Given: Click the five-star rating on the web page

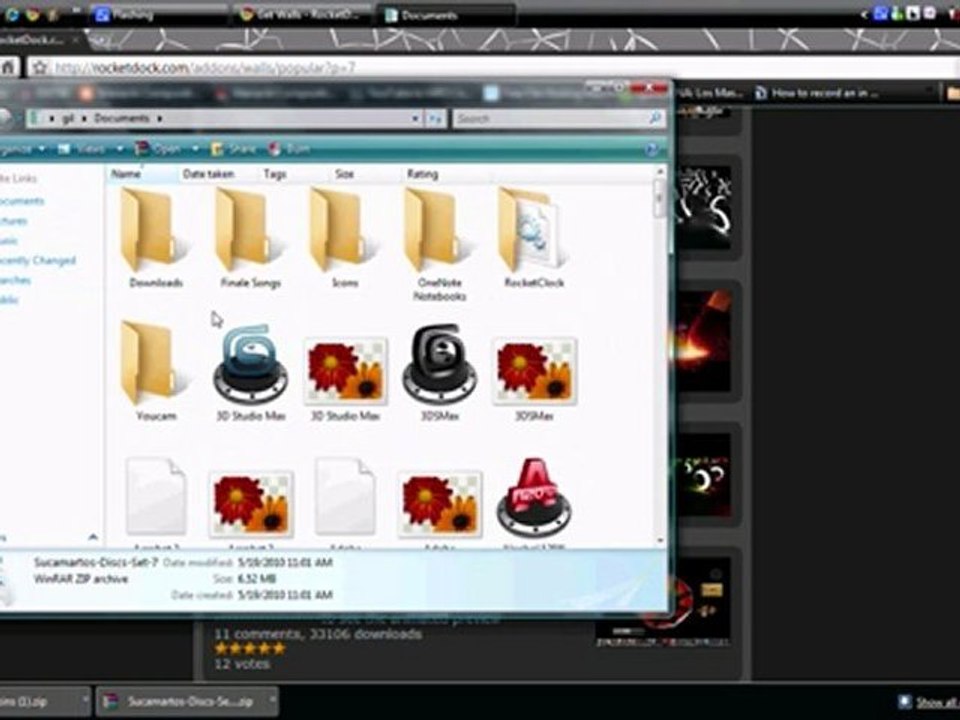Looking at the screenshot, I should click(x=250, y=648).
